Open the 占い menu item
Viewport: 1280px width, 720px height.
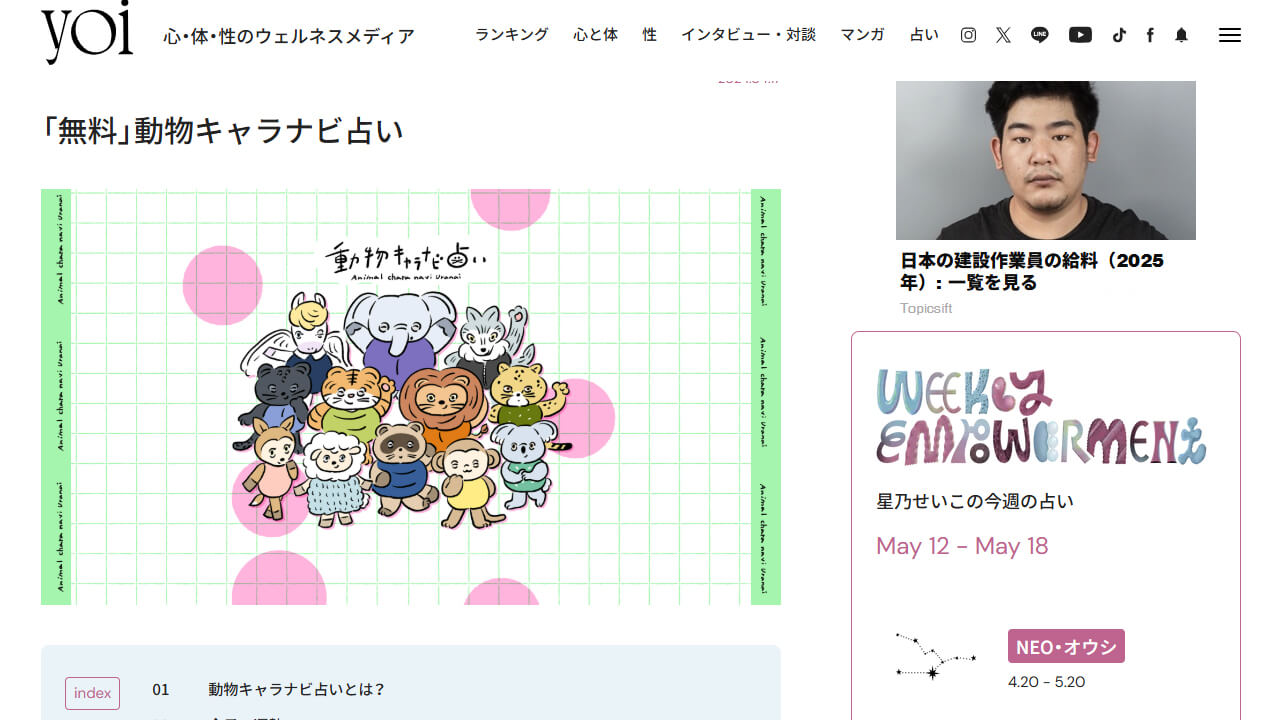coord(924,34)
